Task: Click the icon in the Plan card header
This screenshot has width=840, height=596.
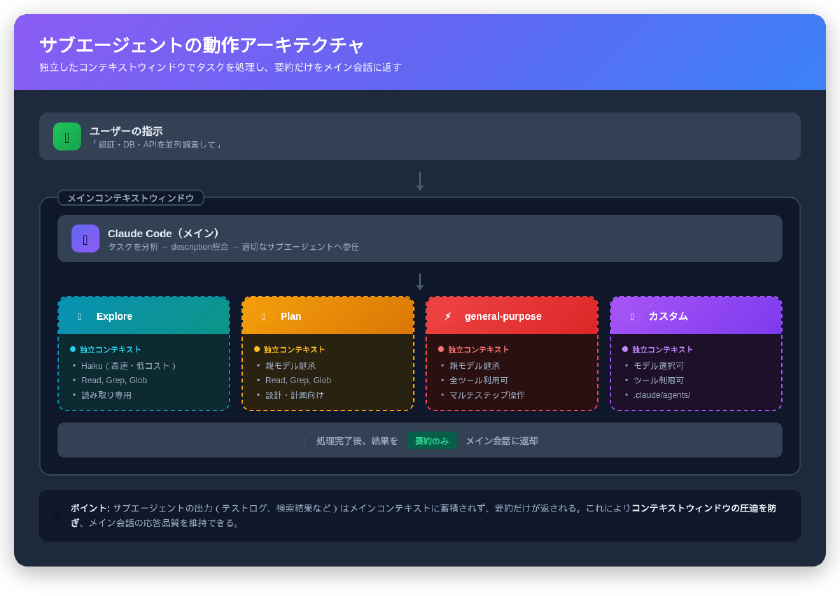Action: (x=266, y=315)
